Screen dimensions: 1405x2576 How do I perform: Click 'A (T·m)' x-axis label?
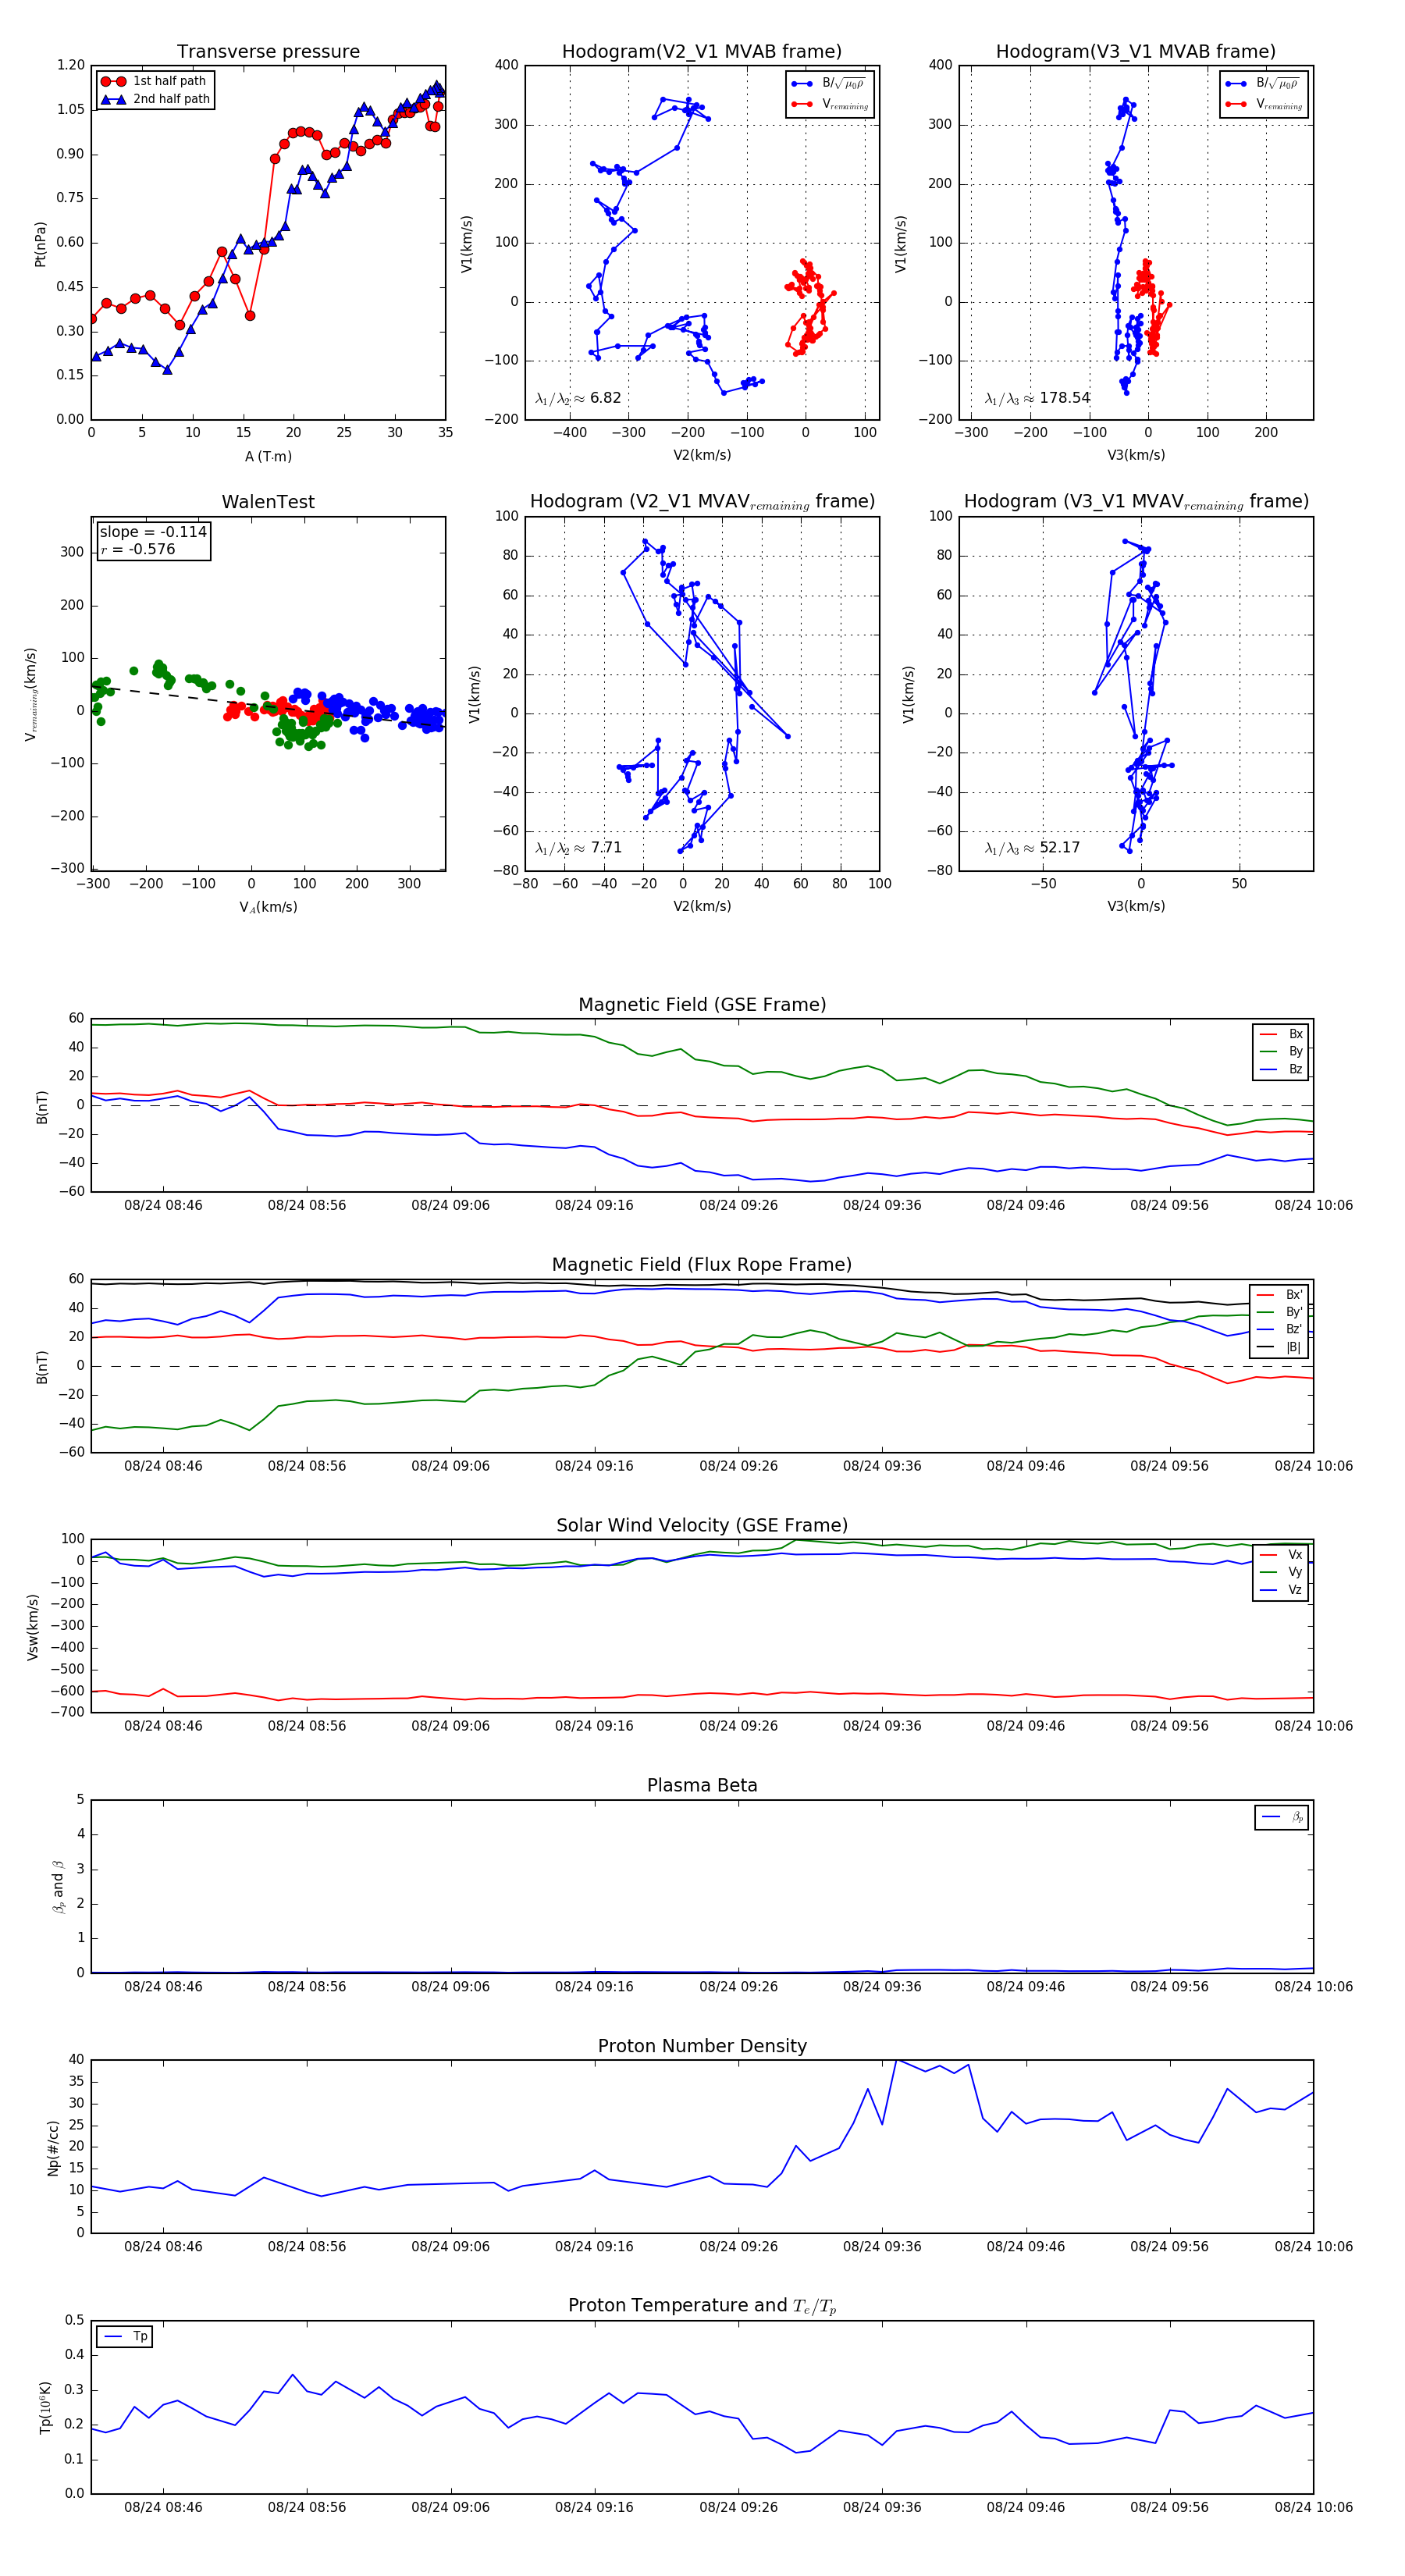268,457
